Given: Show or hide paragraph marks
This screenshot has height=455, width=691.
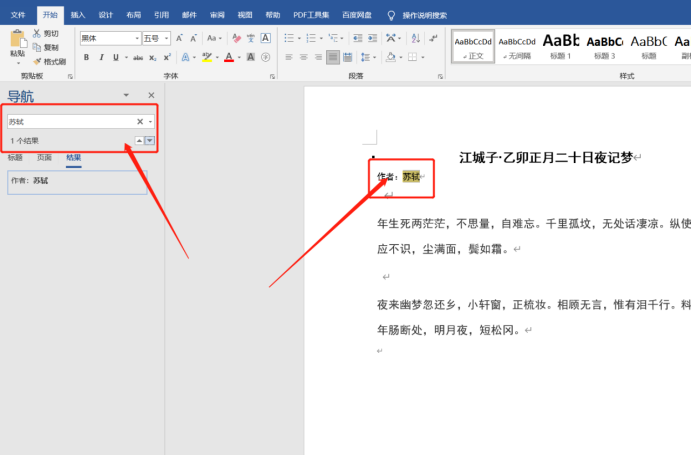Looking at the screenshot, I should tap(434, 38).
